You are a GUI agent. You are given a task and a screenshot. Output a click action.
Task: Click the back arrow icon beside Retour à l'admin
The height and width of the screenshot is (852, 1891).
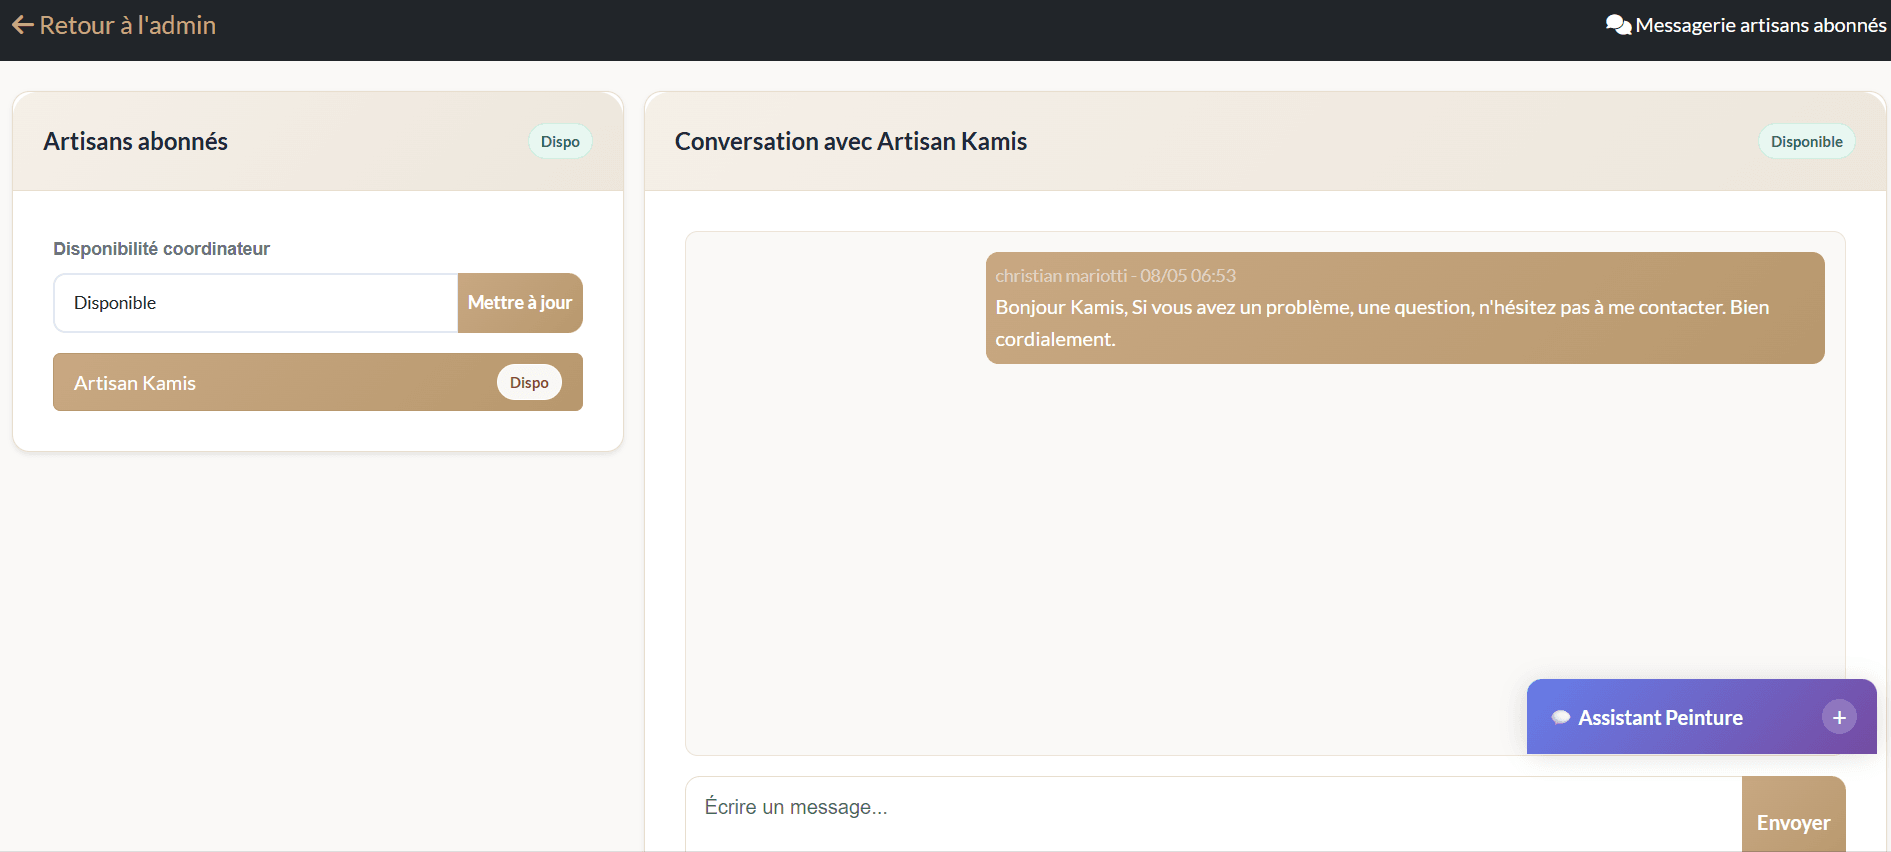(x=23, y=25)
